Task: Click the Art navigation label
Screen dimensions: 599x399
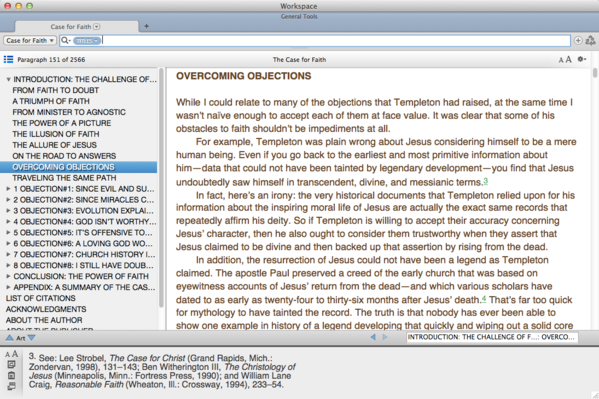Action: (x=20, y=338)
